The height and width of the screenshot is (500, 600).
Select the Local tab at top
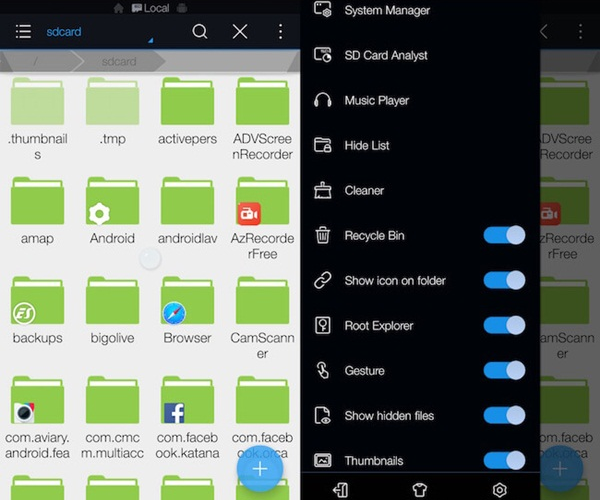[x=150, y=8]
